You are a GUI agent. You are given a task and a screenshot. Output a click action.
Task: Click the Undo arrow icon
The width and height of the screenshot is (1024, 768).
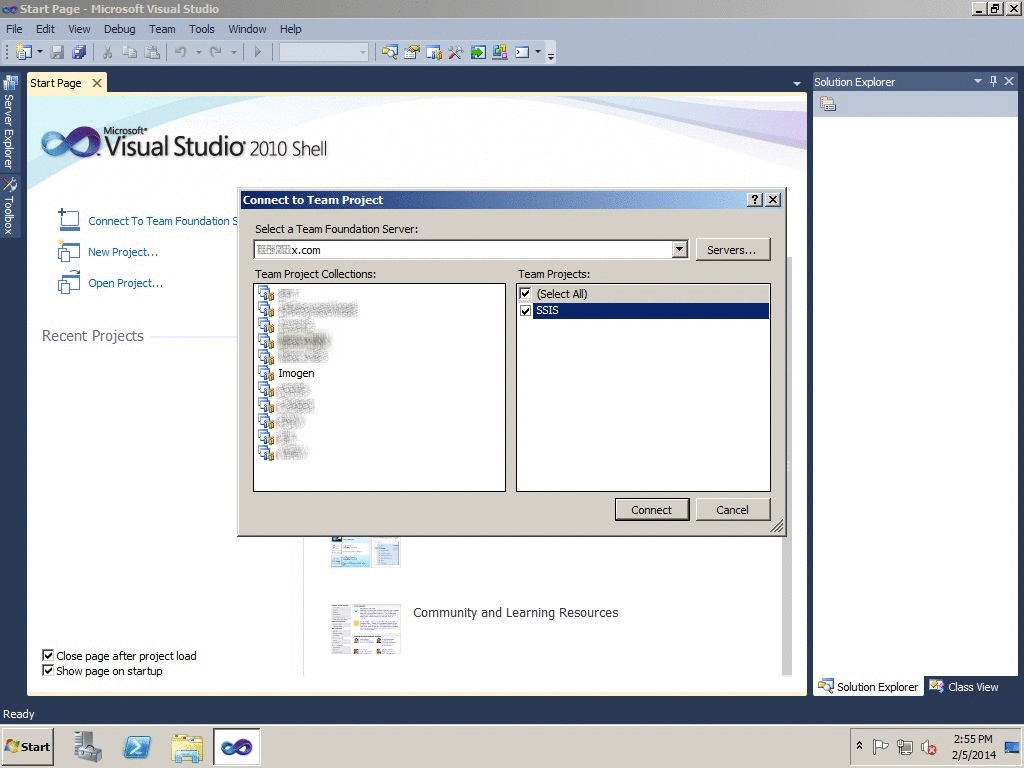point(181,52)
